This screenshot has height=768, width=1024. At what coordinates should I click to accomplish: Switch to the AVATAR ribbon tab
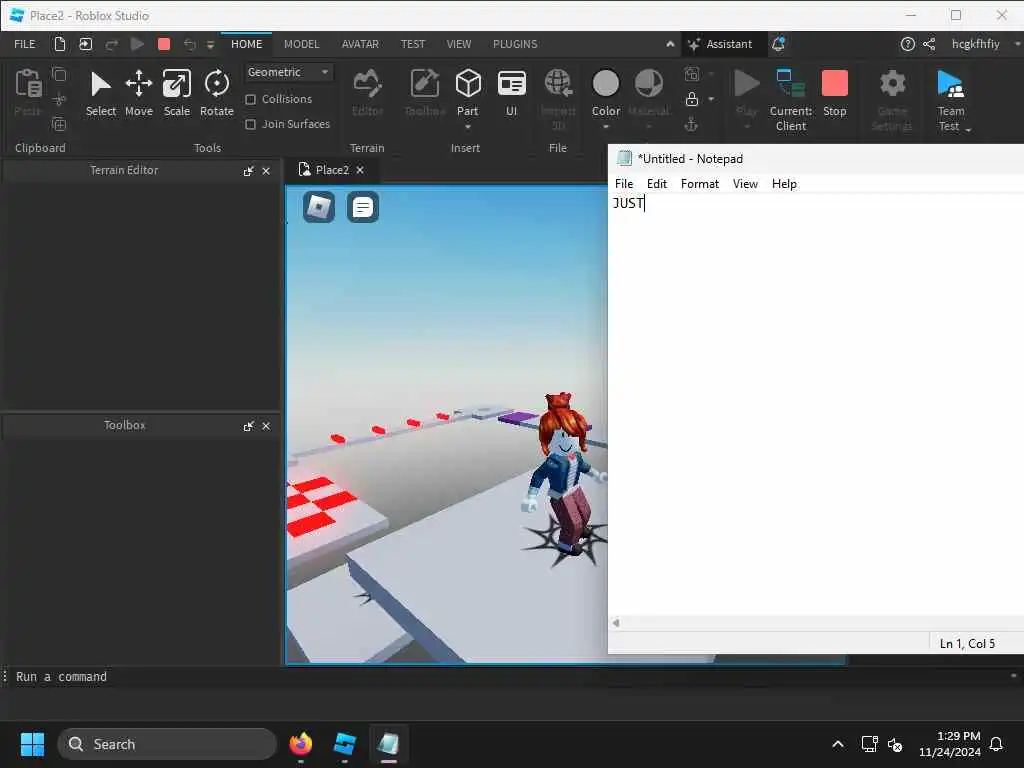pos(360,44)
